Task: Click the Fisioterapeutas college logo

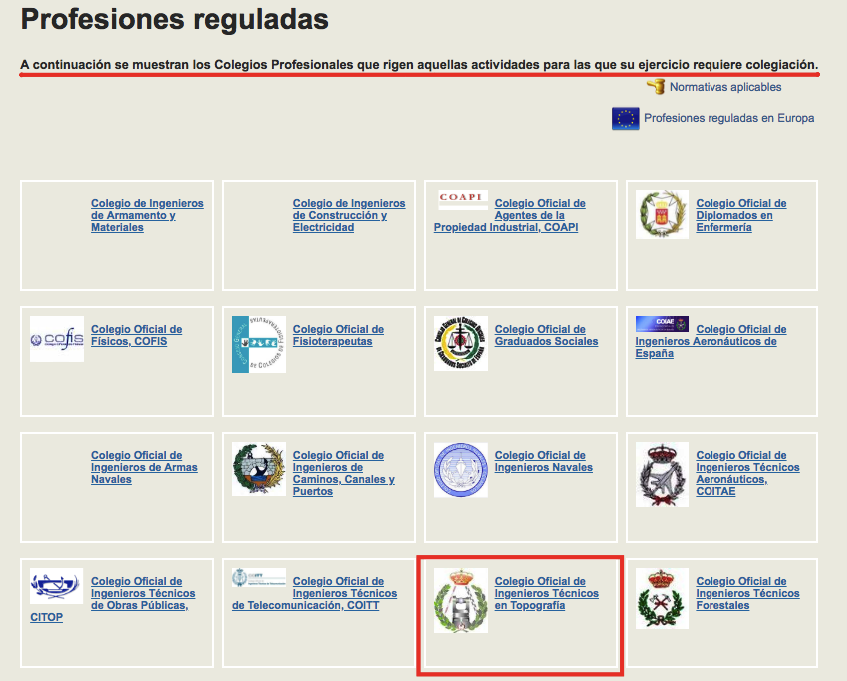Action: (x=259, y=345)
